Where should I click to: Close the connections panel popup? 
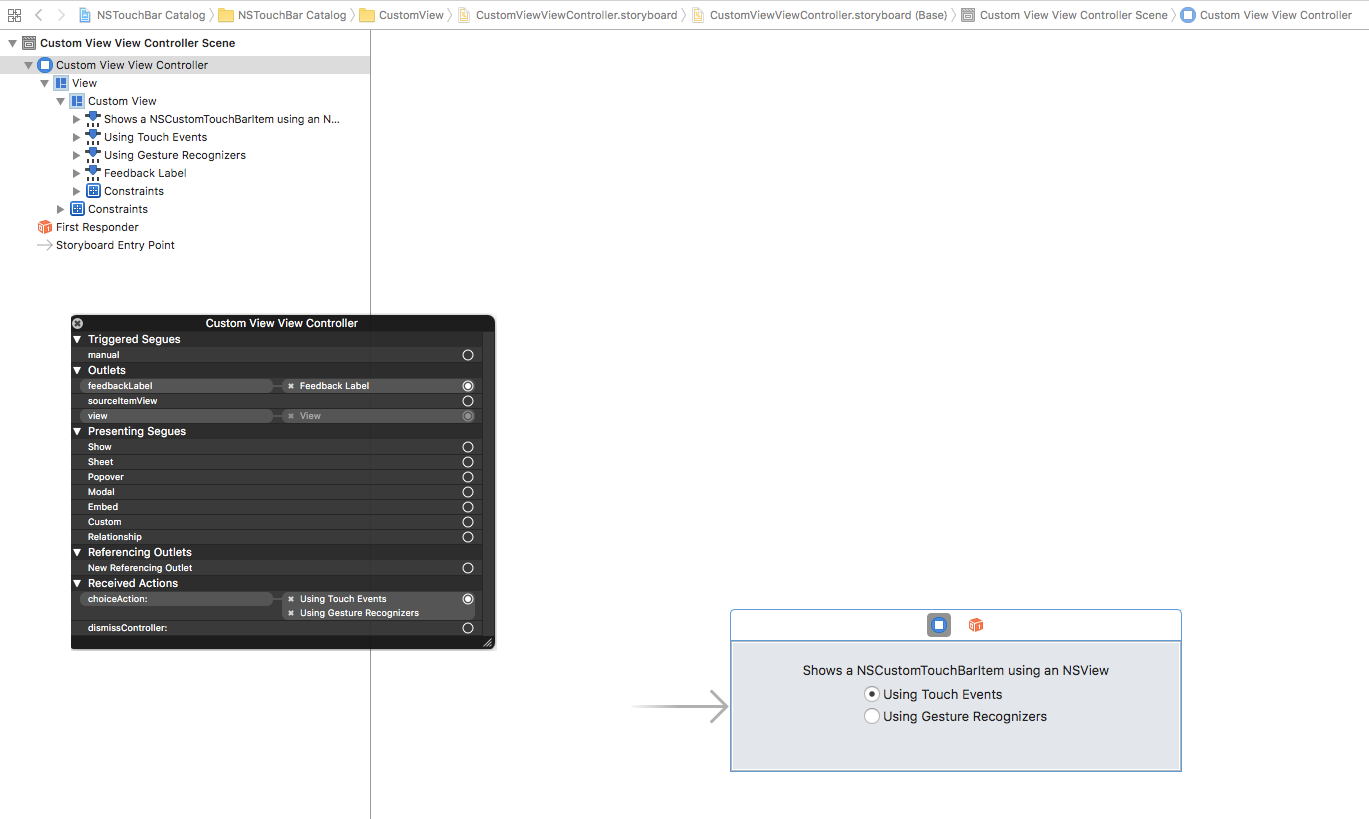pos(78,323)
